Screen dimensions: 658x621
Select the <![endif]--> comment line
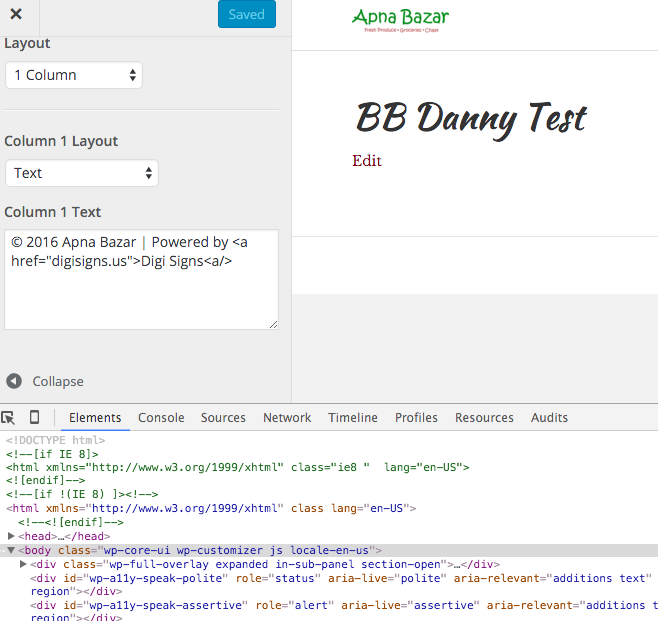45,480
